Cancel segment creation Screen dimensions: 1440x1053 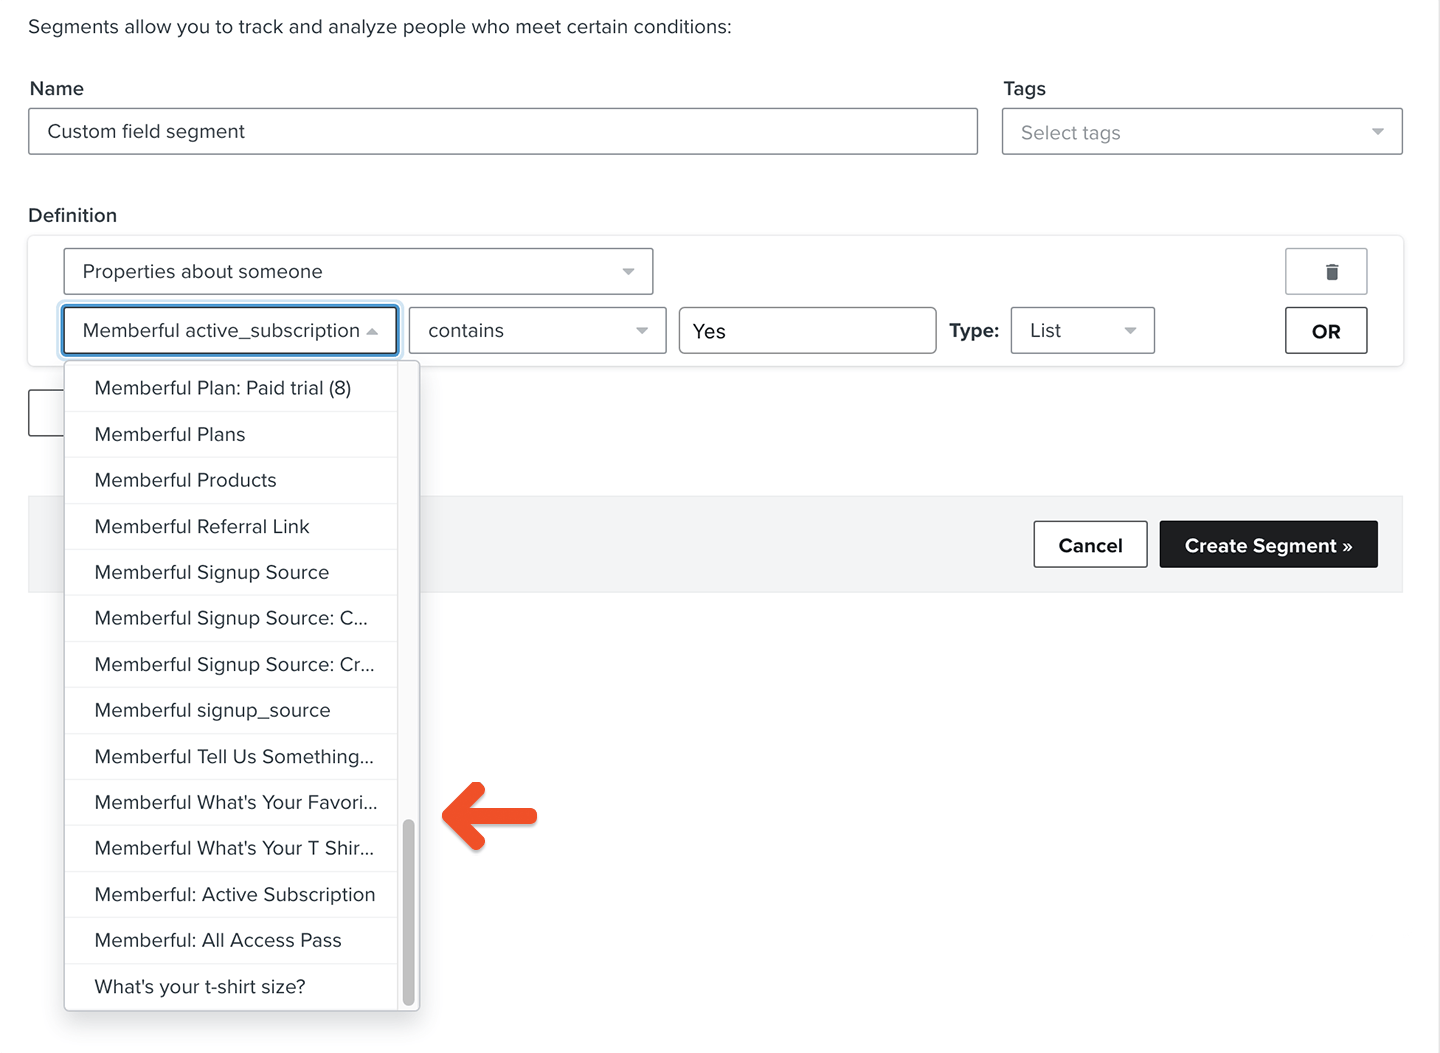point(1090,544)
